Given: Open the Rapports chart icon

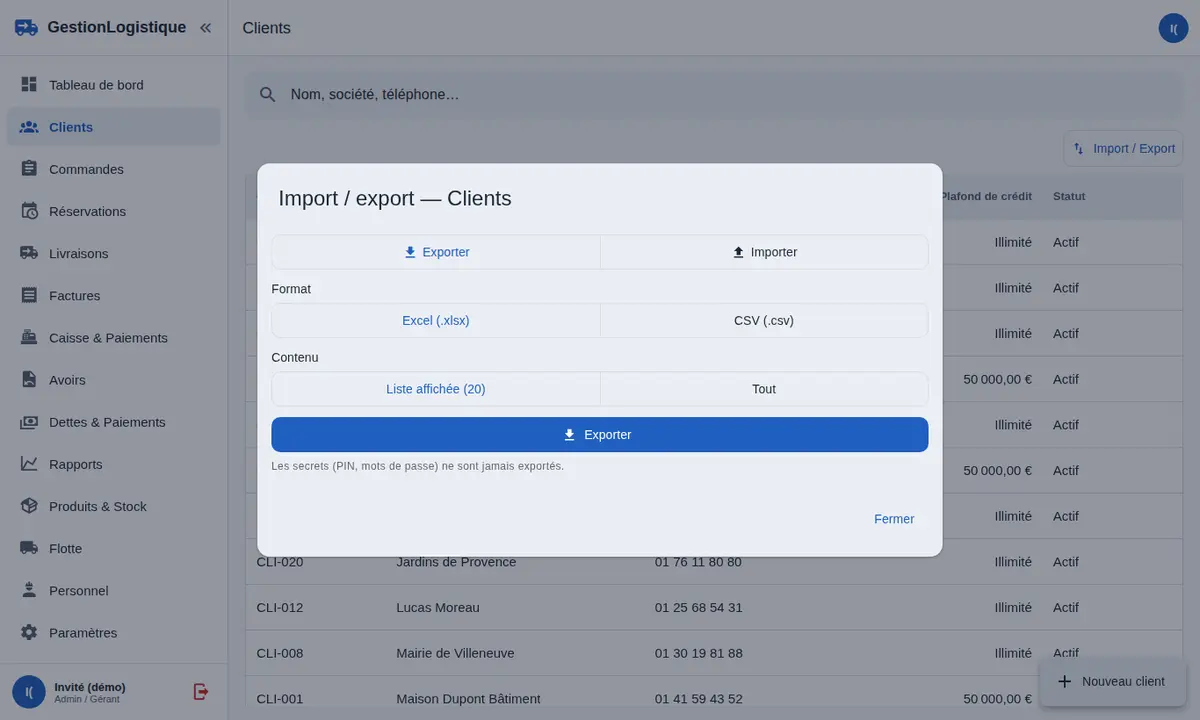Looking at the screenshot, I should click(29, 464).
